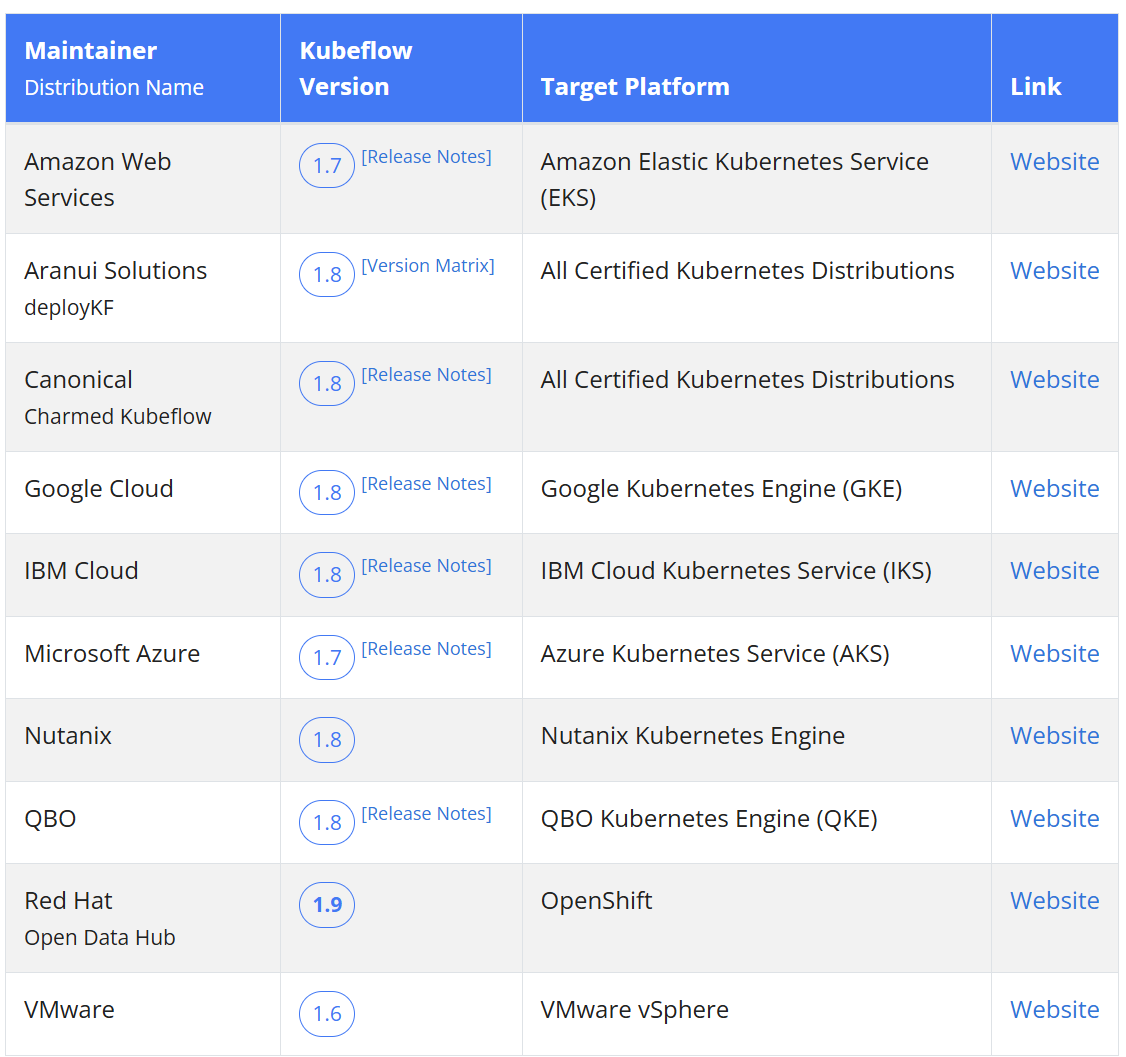Click the 1.7 badge for Microsoft Azure
This screenshot has height=1057, width=1126.
pyautogui.click(x=327, y=658)
